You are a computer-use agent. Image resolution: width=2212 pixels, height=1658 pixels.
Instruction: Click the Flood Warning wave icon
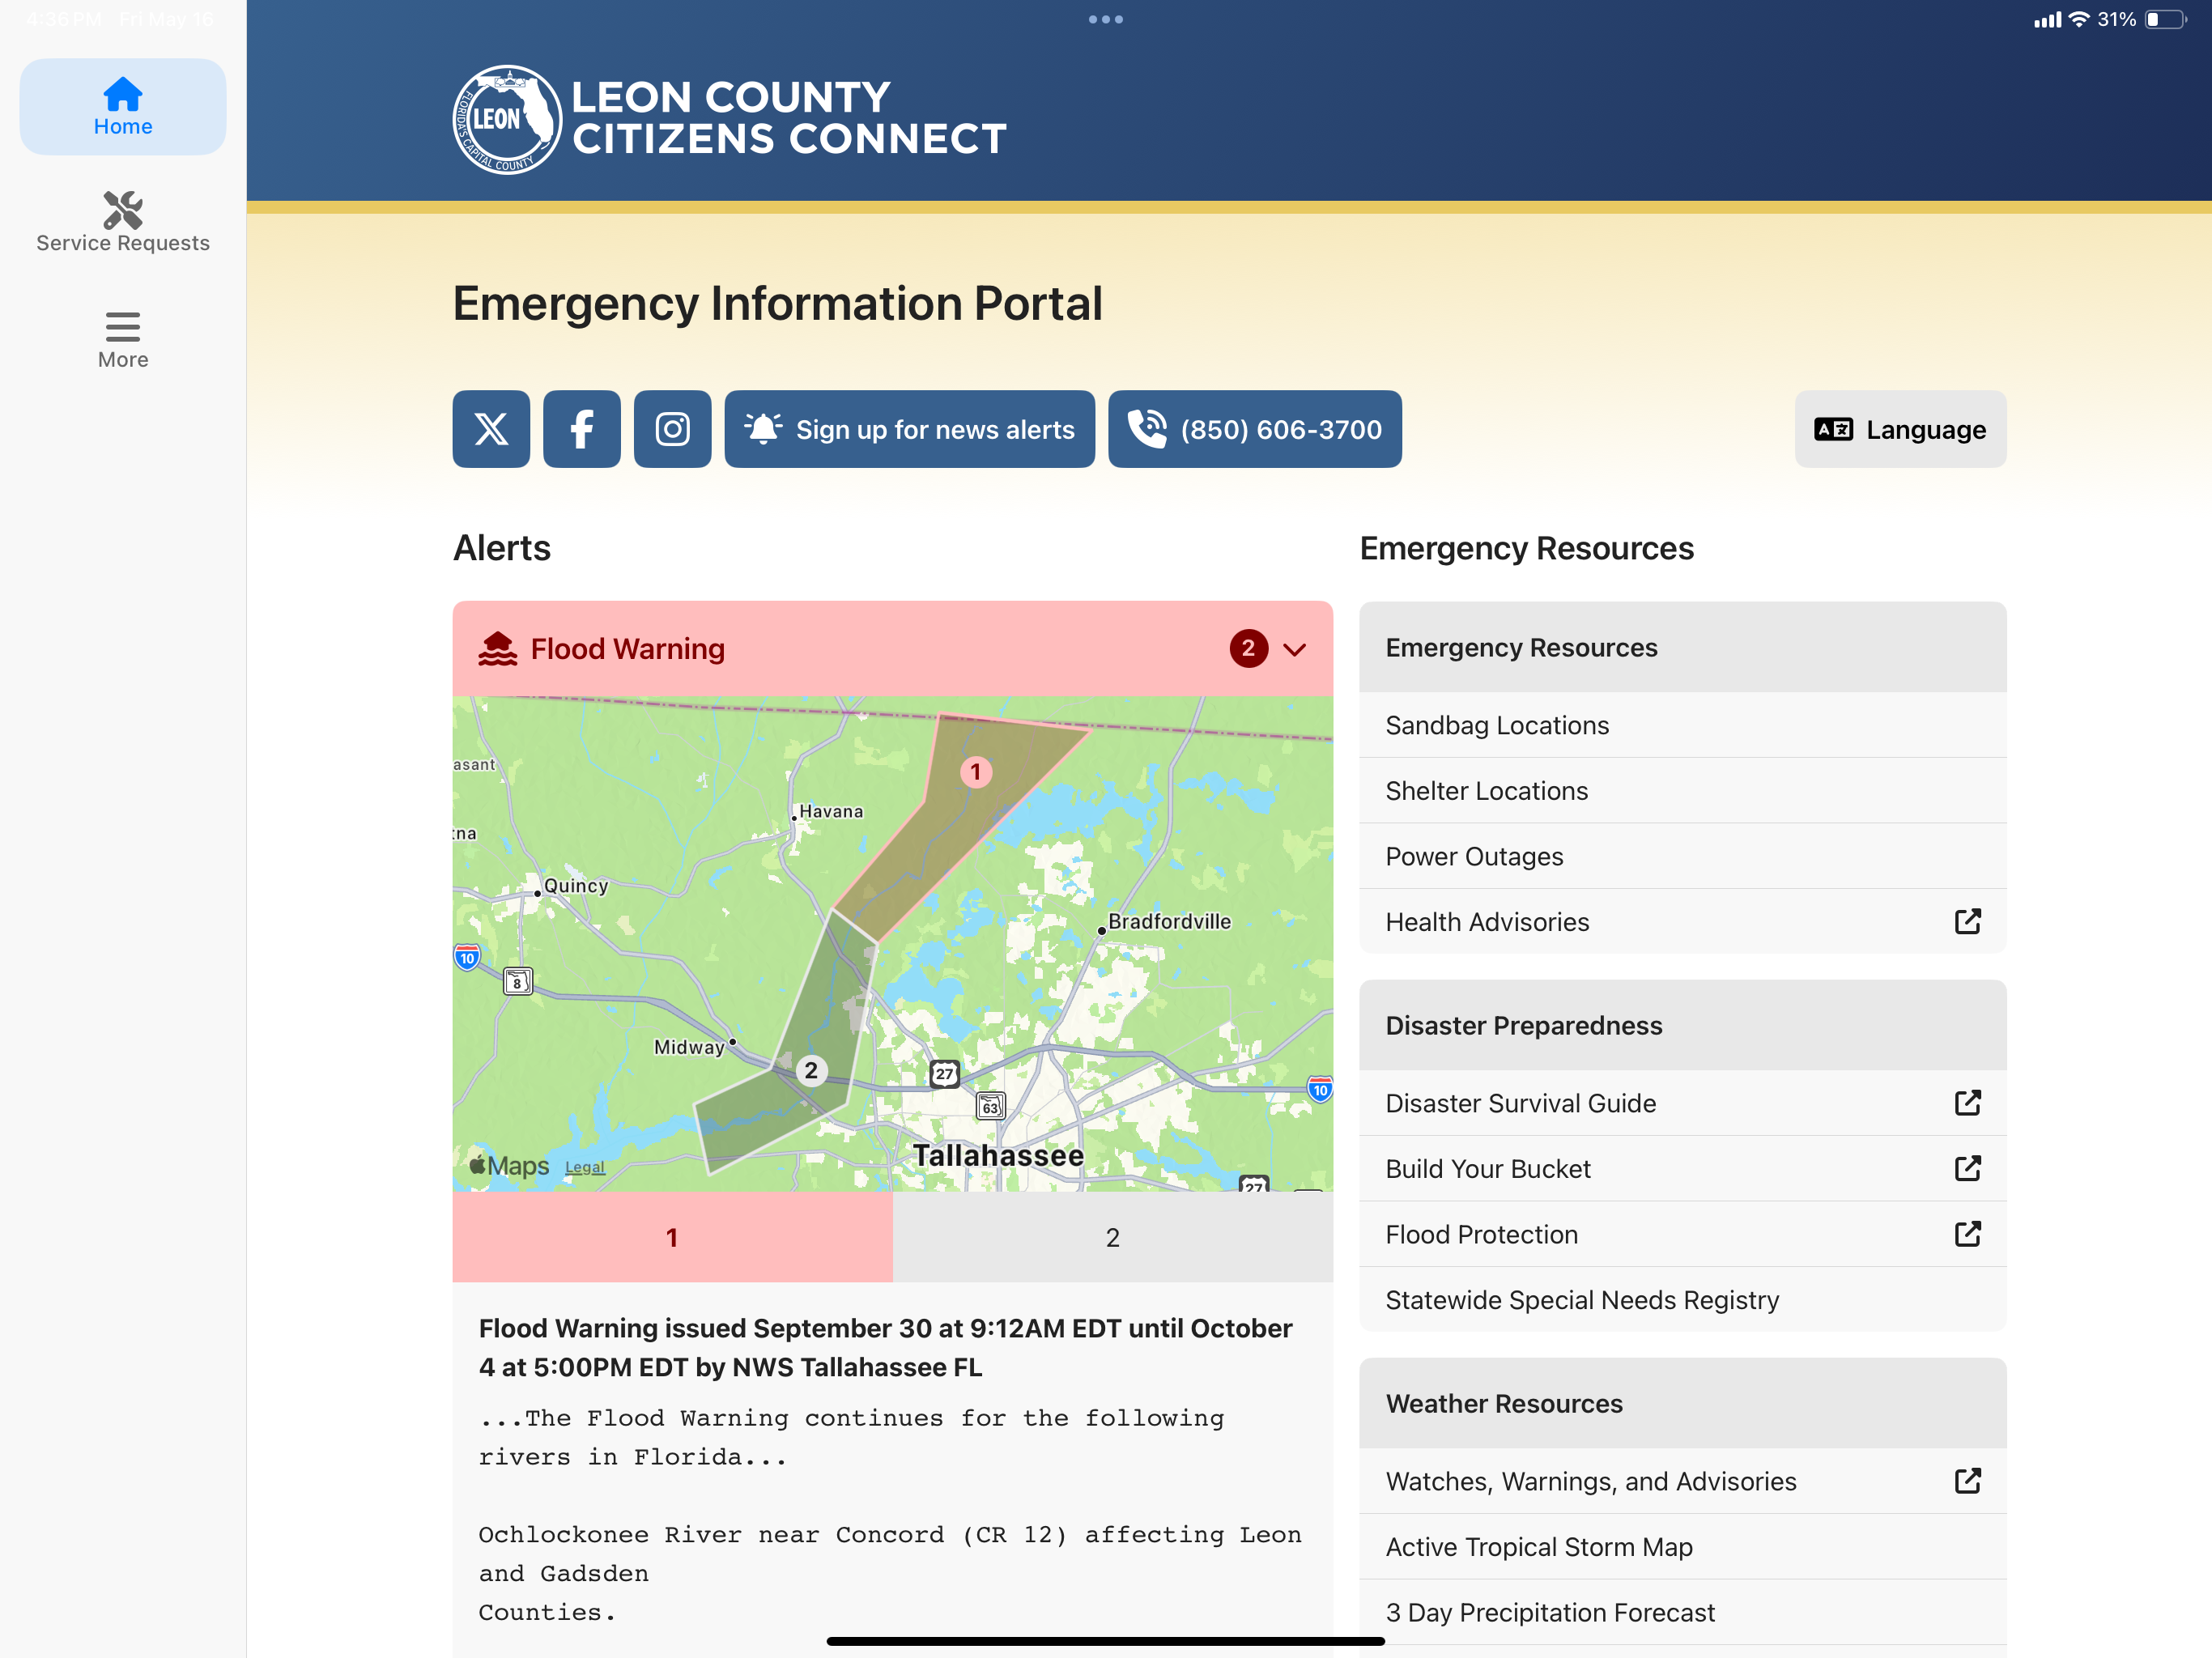click(x=497, y=649)
